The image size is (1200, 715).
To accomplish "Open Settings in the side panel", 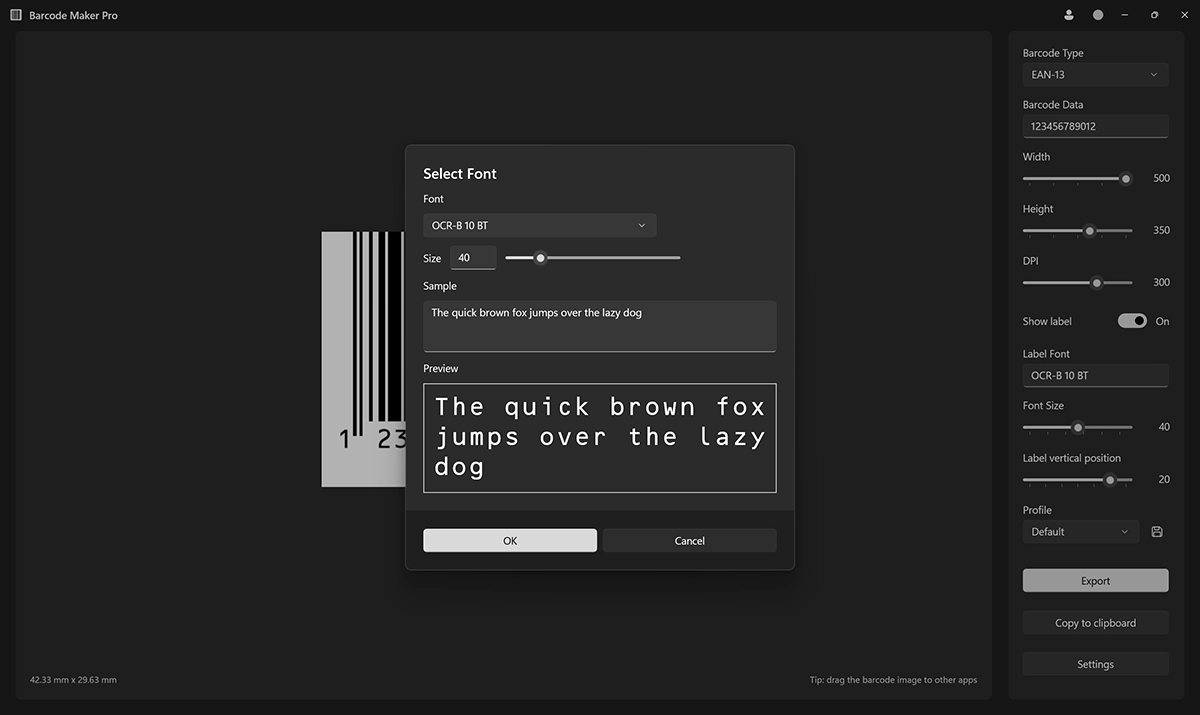I will (x=1095, y=664).
